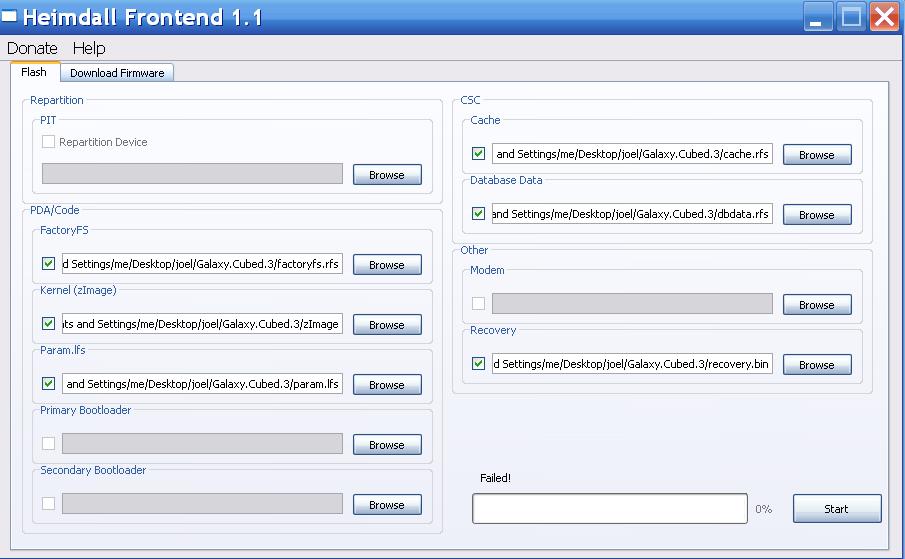Click the dbdata.rfs path field

tap(632, 213)
